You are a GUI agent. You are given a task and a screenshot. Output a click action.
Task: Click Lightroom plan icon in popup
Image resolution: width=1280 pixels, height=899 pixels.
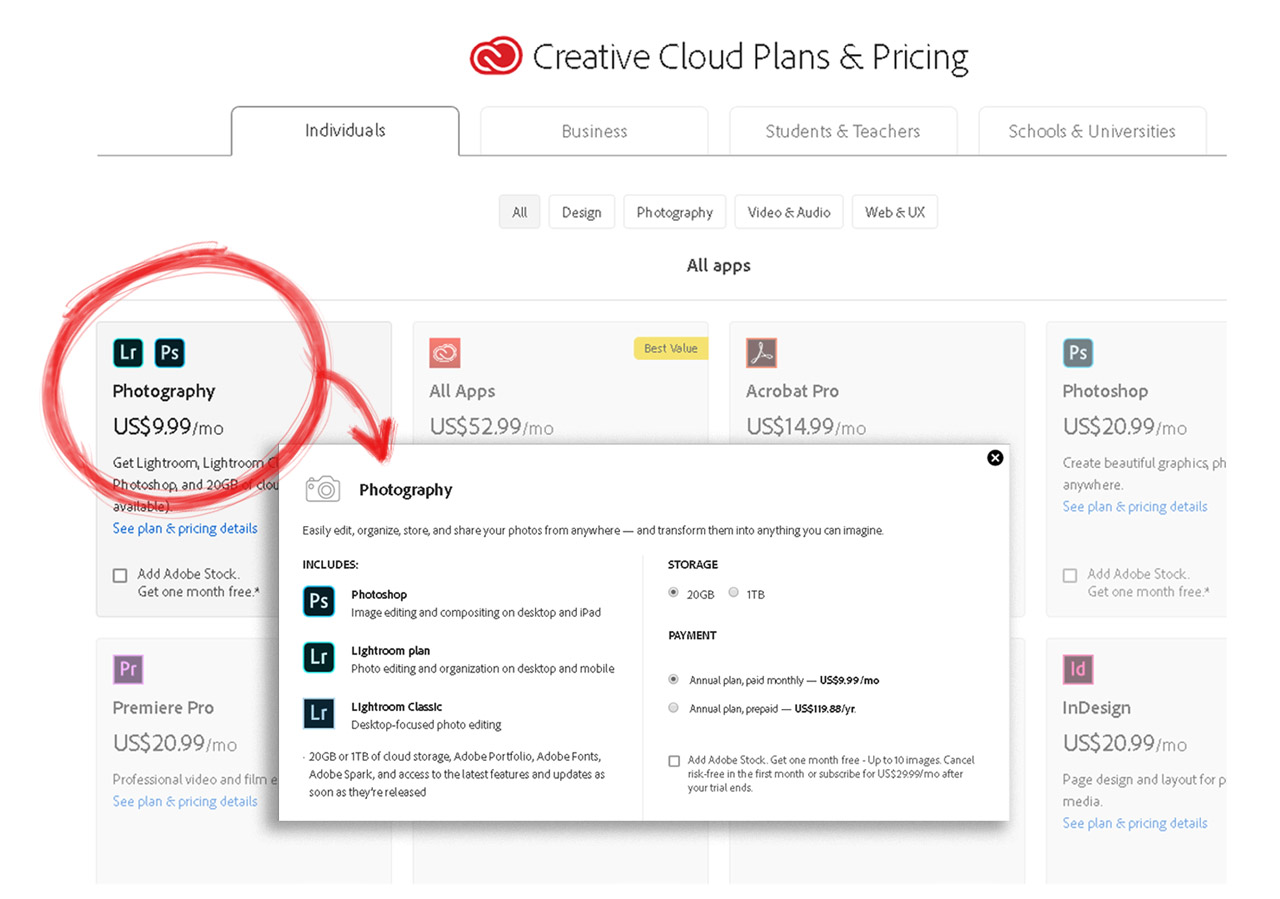click(319, 657)
